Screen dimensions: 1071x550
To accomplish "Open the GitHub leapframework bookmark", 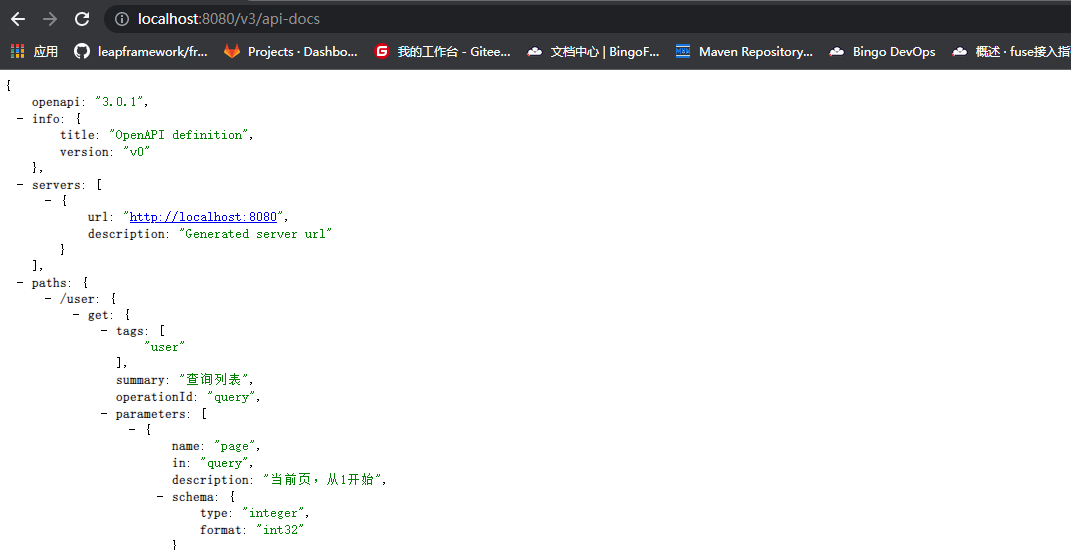I will click(x=141, y=52).
